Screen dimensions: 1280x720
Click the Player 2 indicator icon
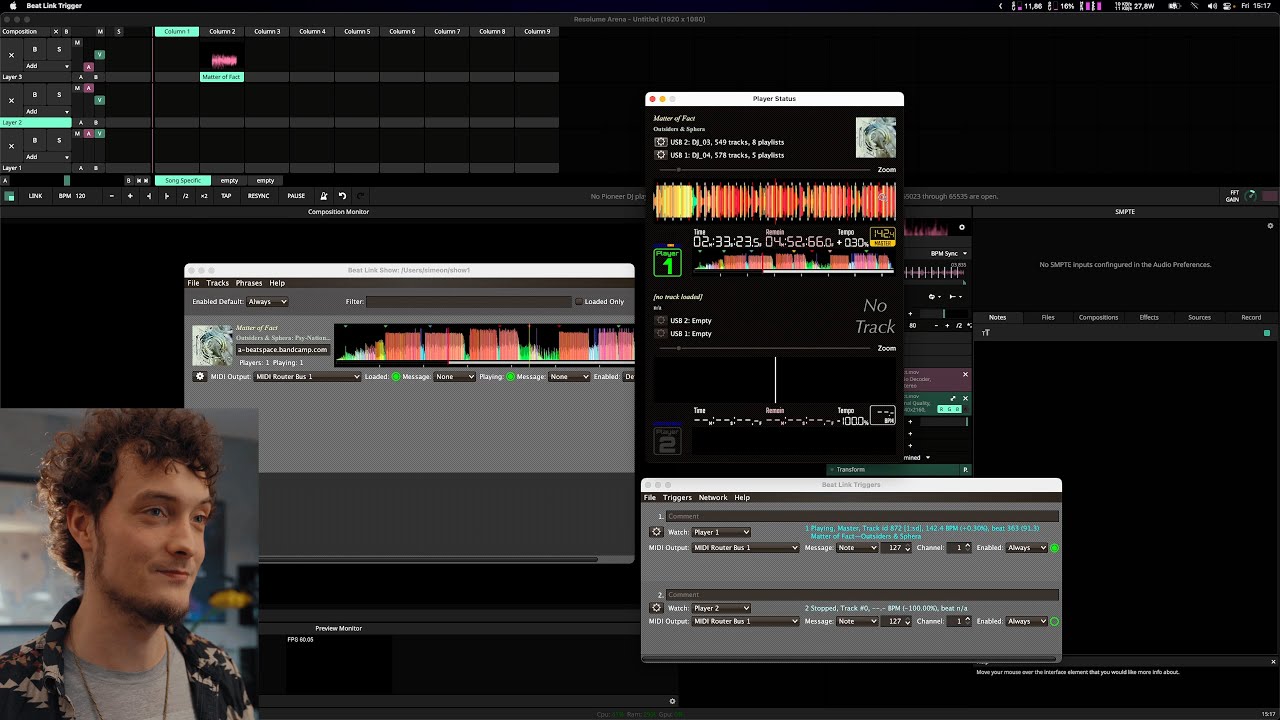667,439
